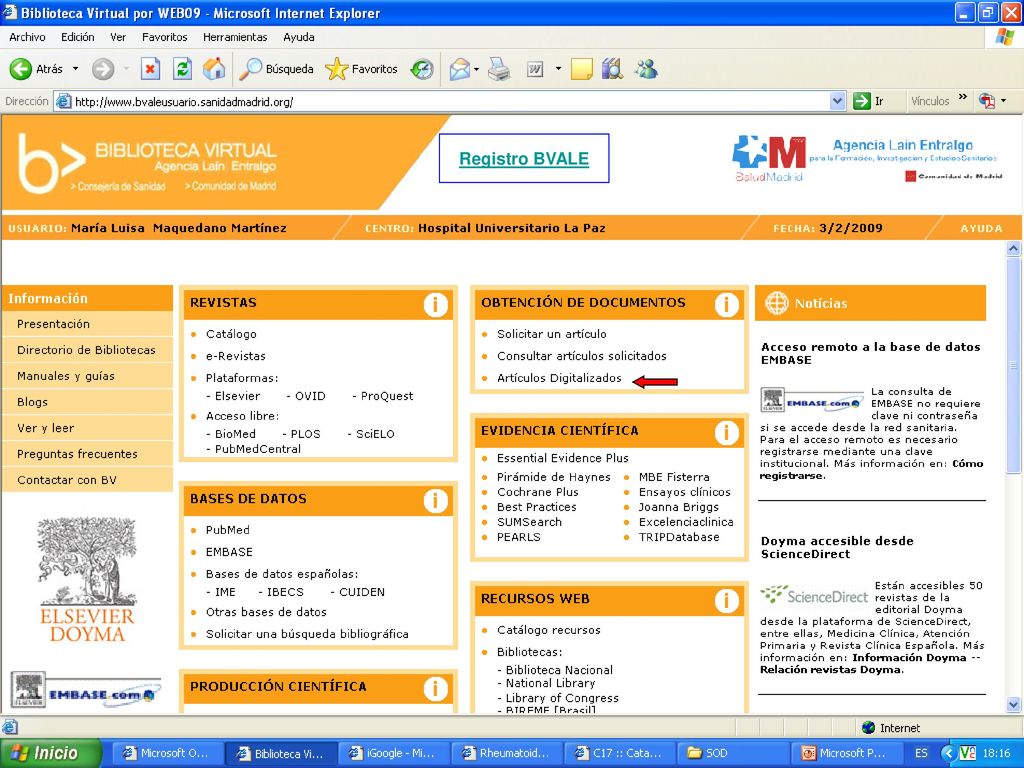The width and height of the screenshot is (1024, 768).
Task: Open Favoritos star toolbar button
Action: 361,69
